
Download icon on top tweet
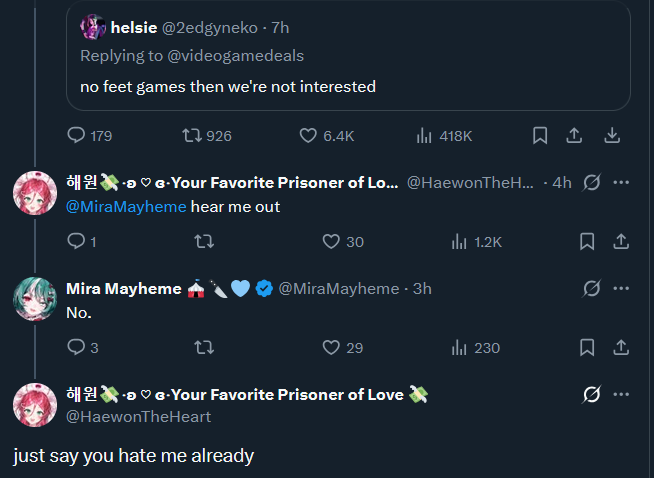[613, 135]
